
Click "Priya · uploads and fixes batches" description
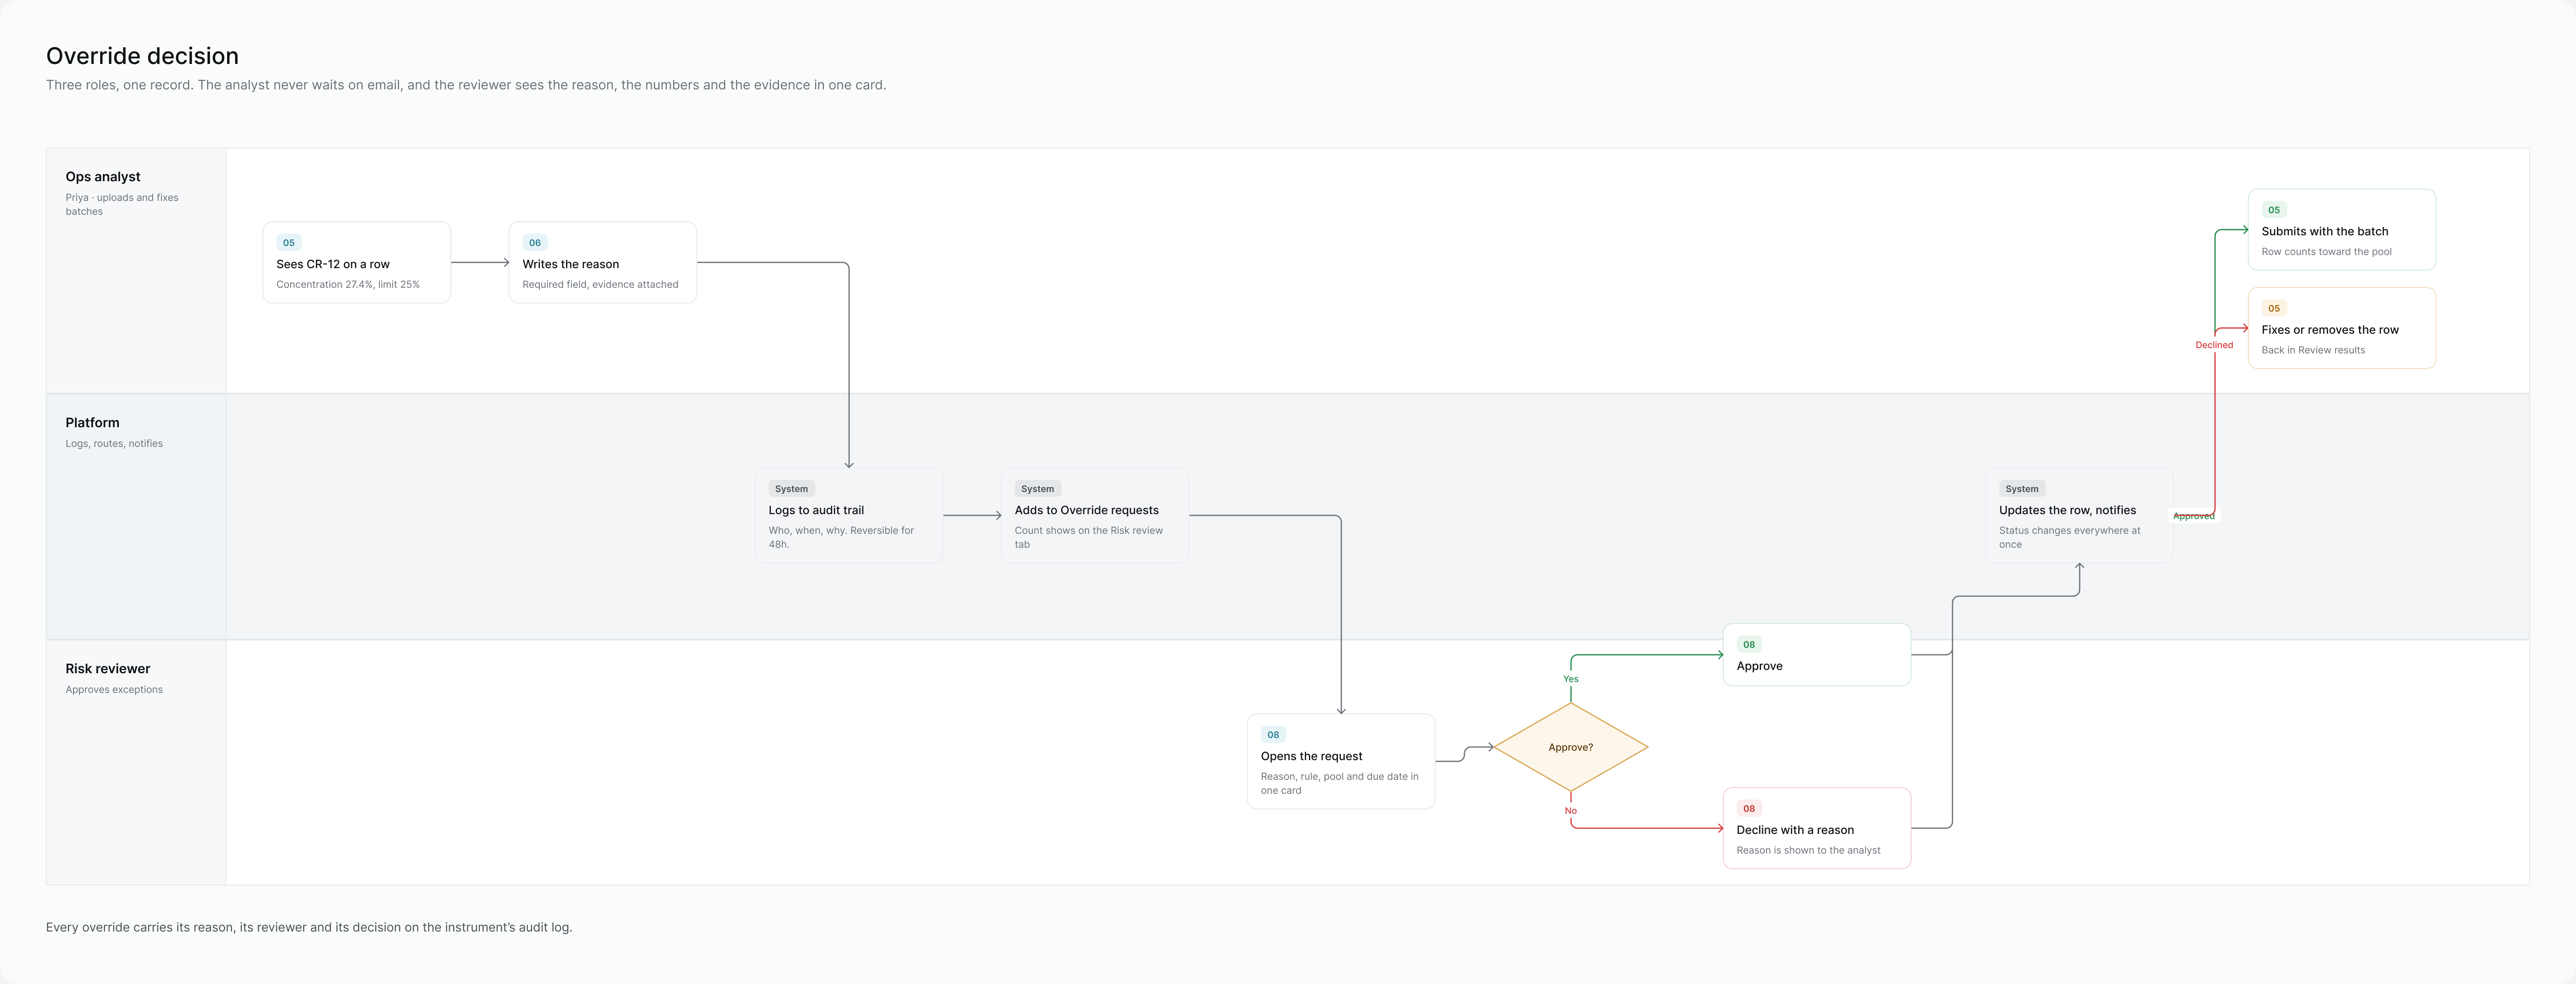click(122, 204)
